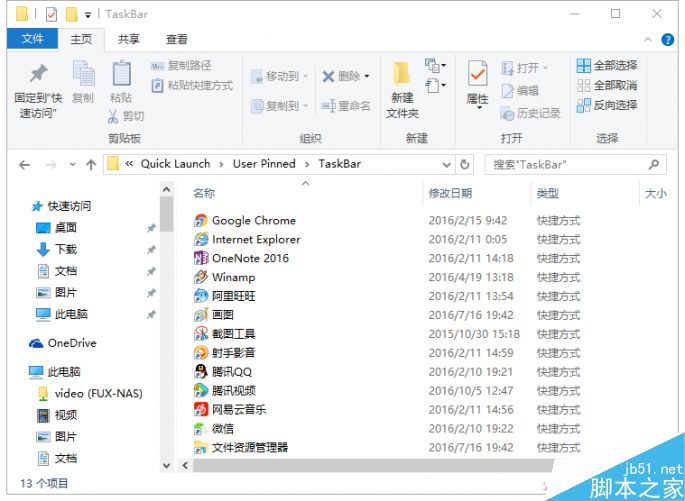Click the sidebar scroll down arrow
The height and width of the screenshot is (501, 685).
coord(166,466)
